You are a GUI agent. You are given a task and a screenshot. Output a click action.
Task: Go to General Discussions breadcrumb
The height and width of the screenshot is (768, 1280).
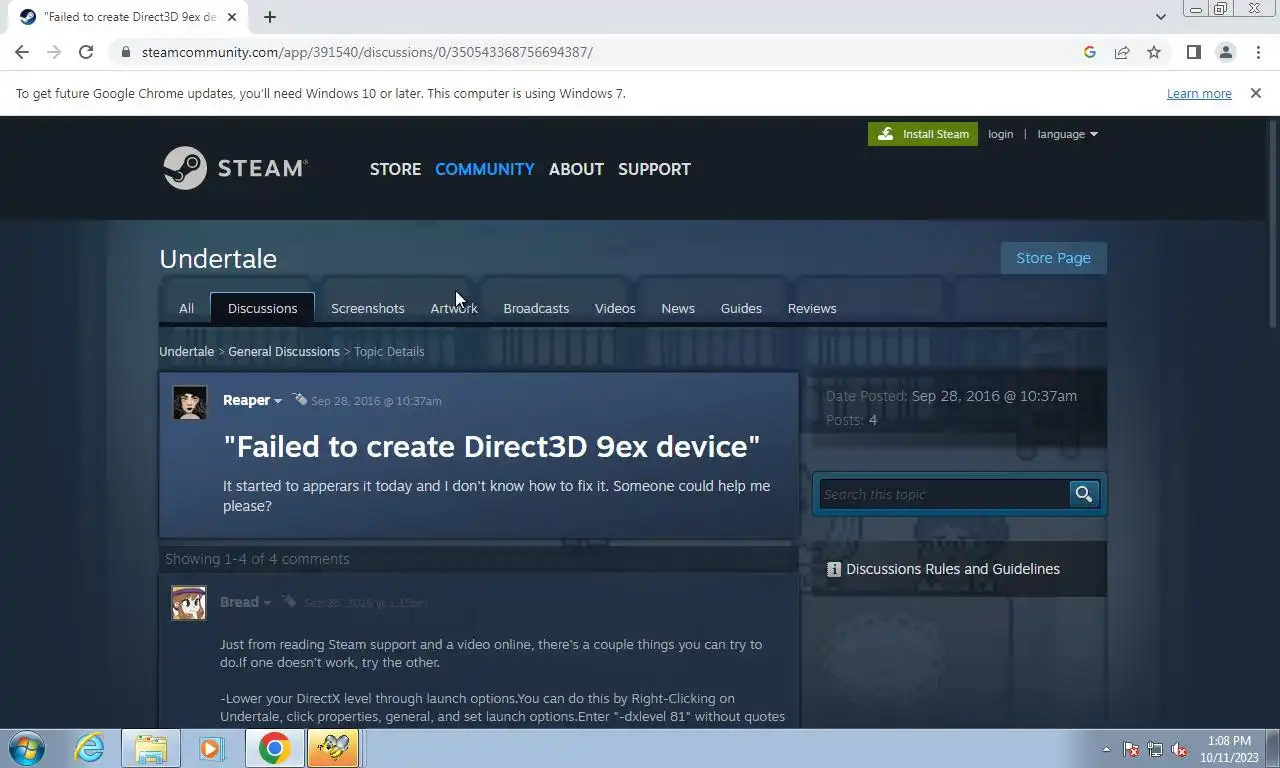pos(284,352)
